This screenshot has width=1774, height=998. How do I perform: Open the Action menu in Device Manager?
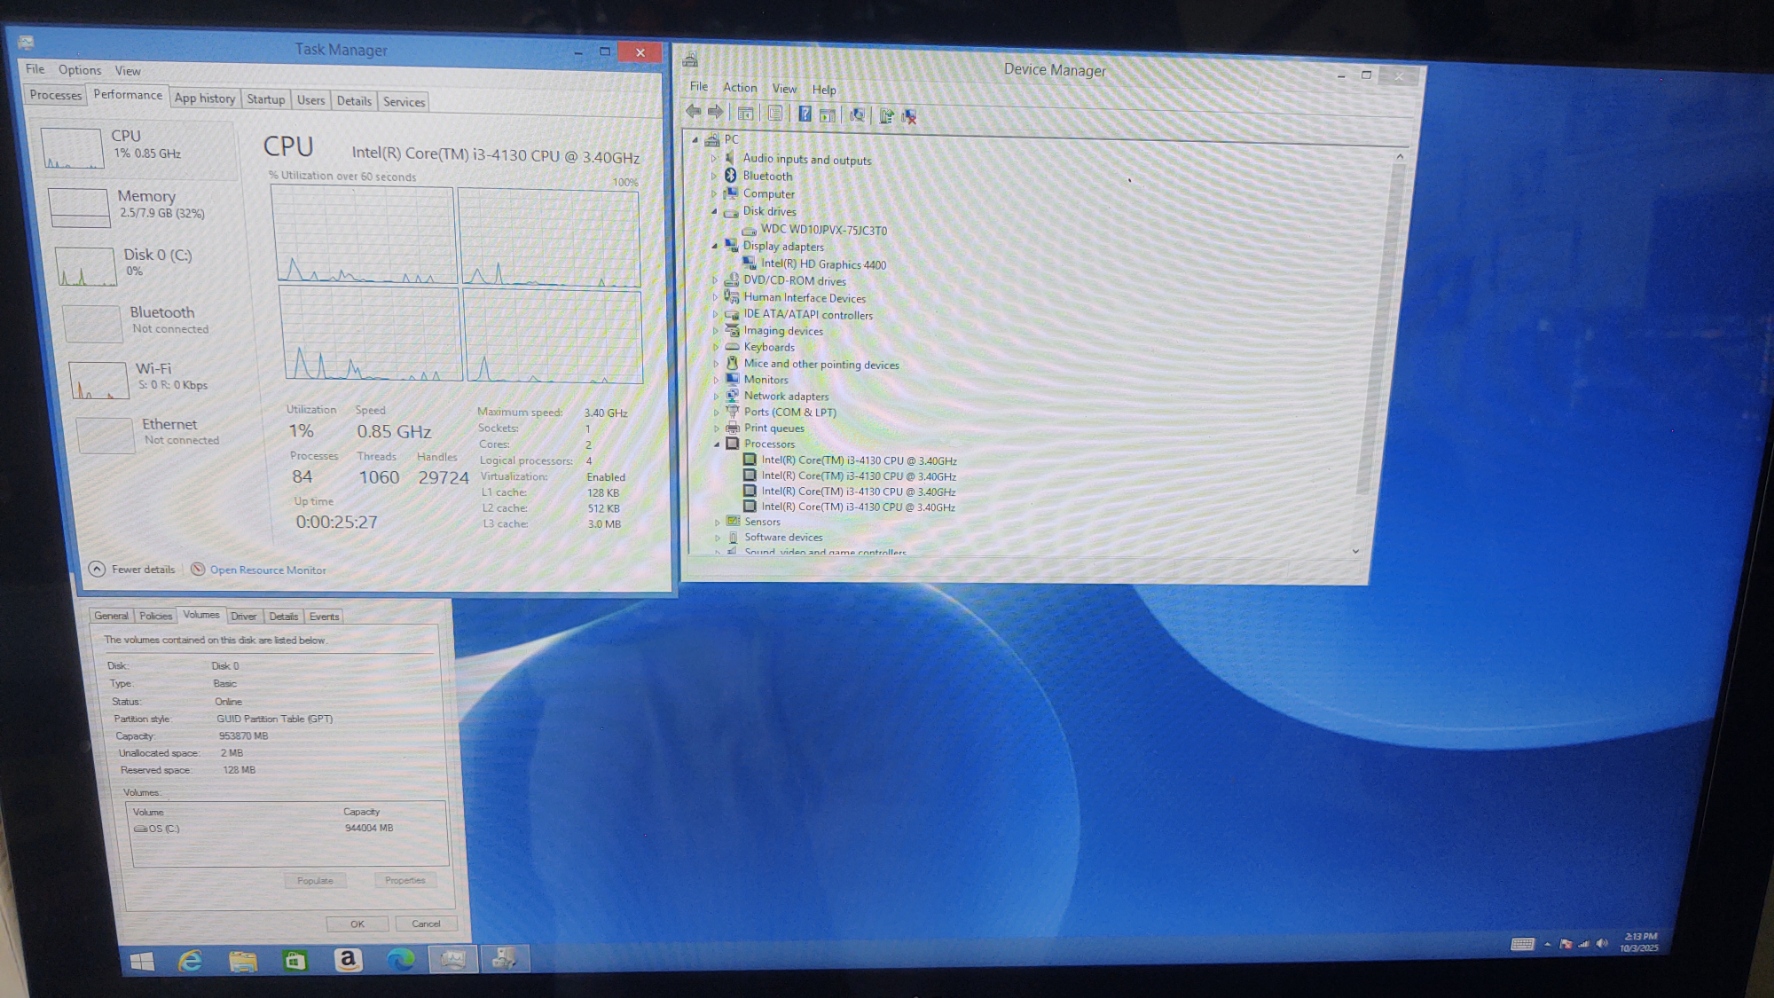[x=739, y=88]
